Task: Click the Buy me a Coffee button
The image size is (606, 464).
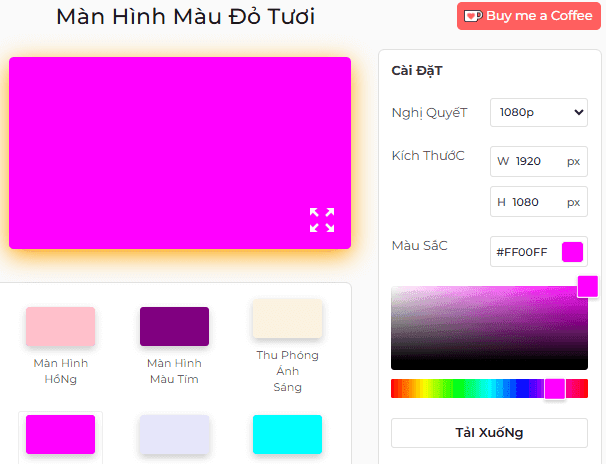Action: point(529,16)
